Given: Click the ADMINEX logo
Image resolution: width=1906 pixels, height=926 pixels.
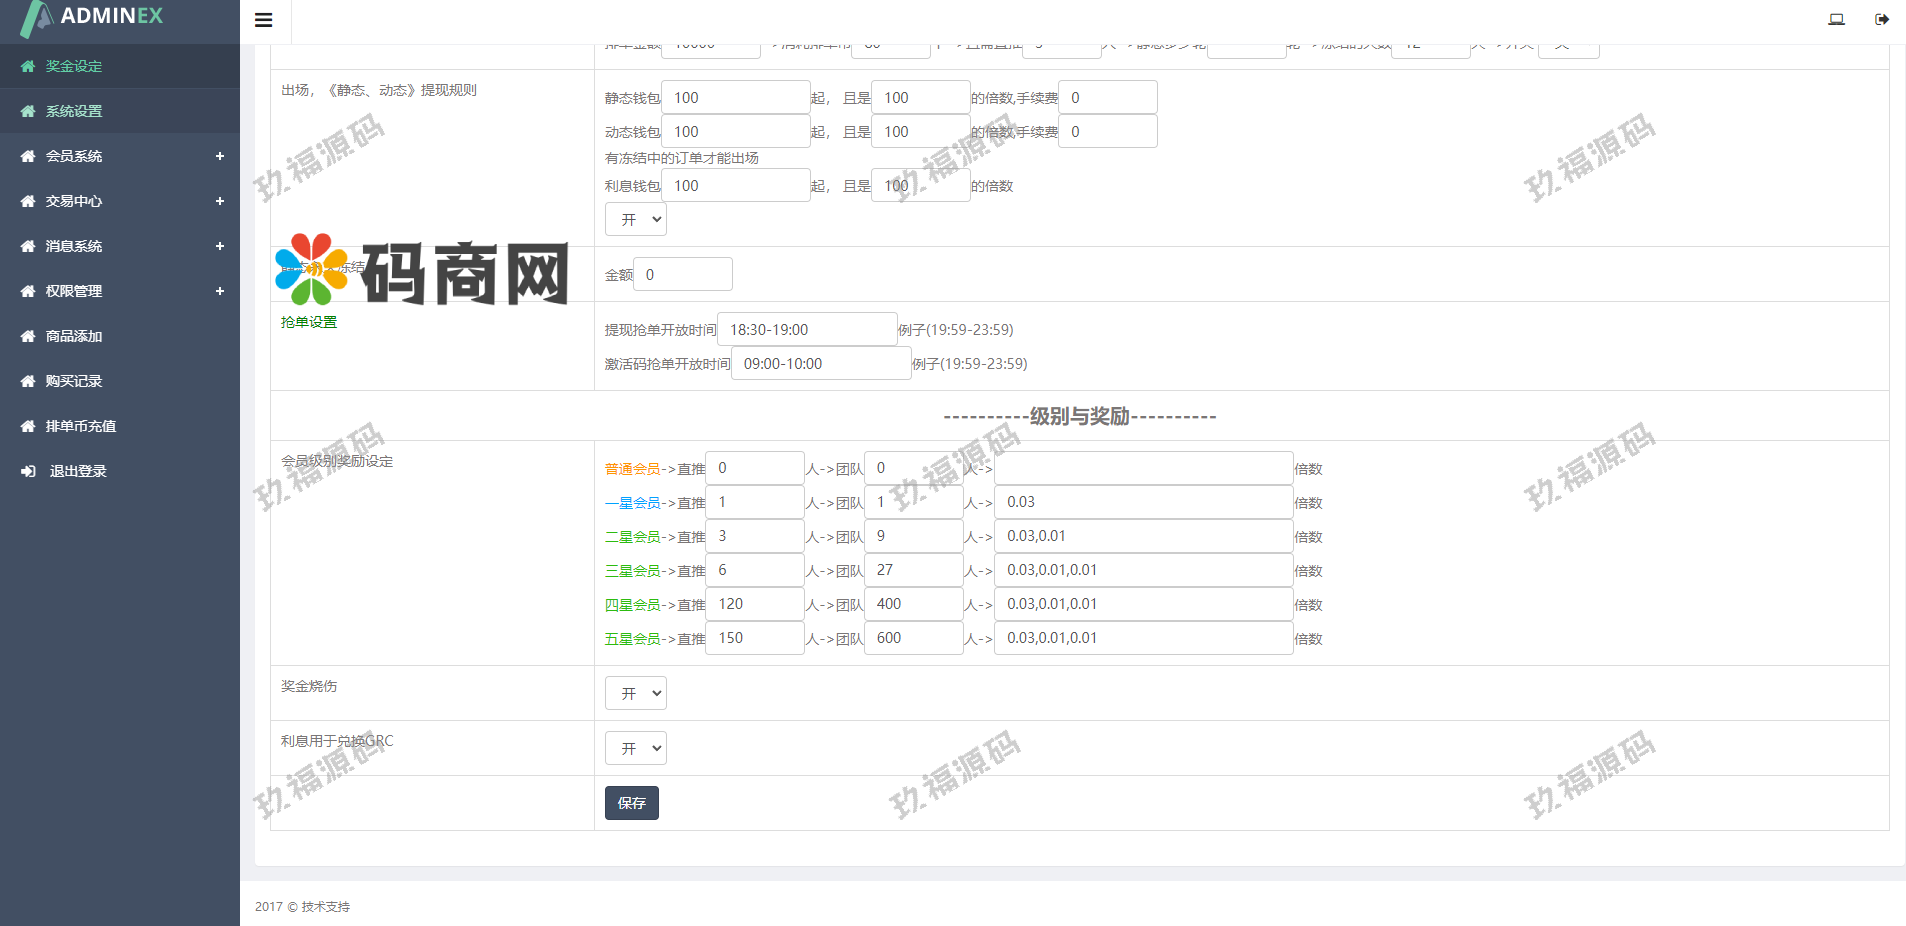Looking at the screenshot, I should (x=93, y=17).
